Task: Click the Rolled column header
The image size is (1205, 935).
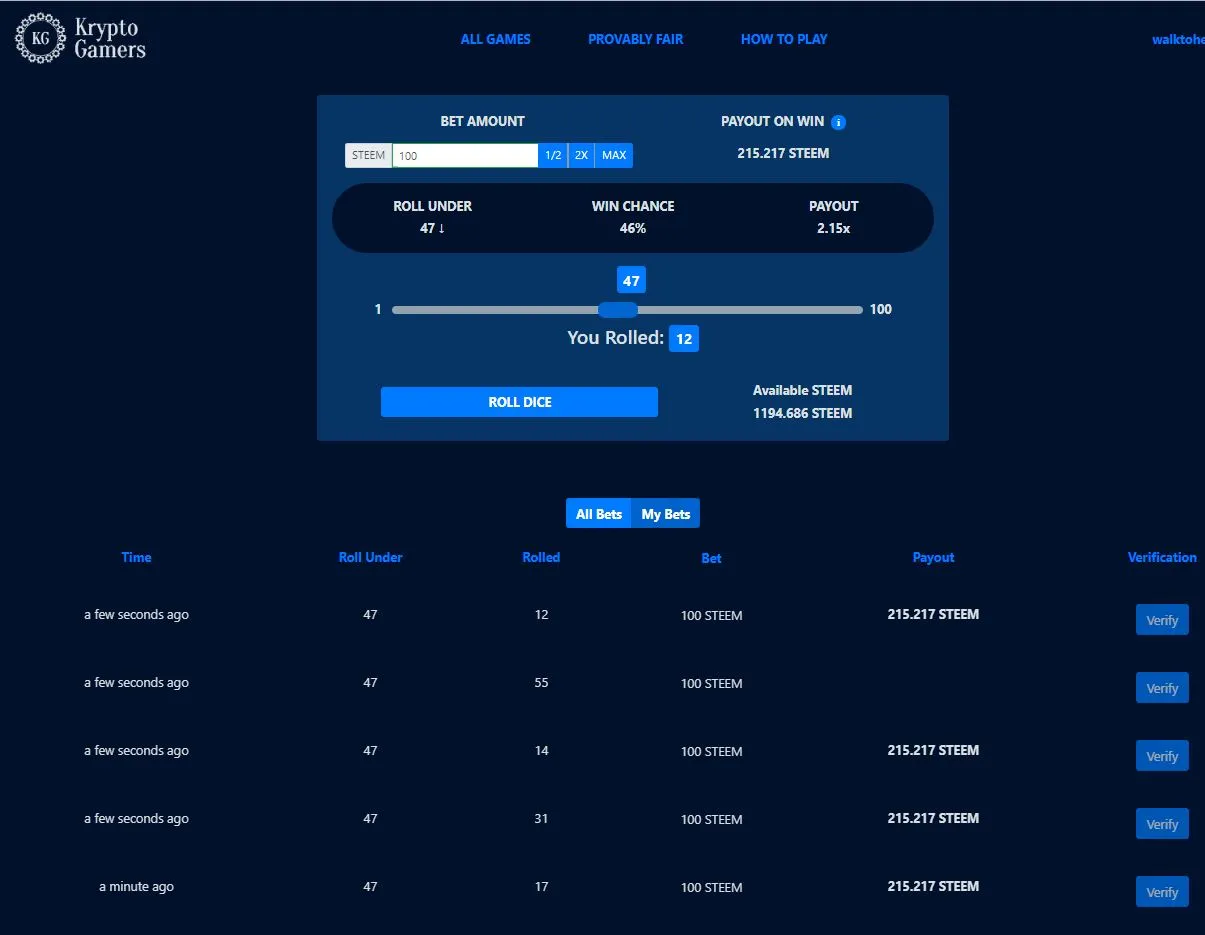Action: [x=541, y=557]
